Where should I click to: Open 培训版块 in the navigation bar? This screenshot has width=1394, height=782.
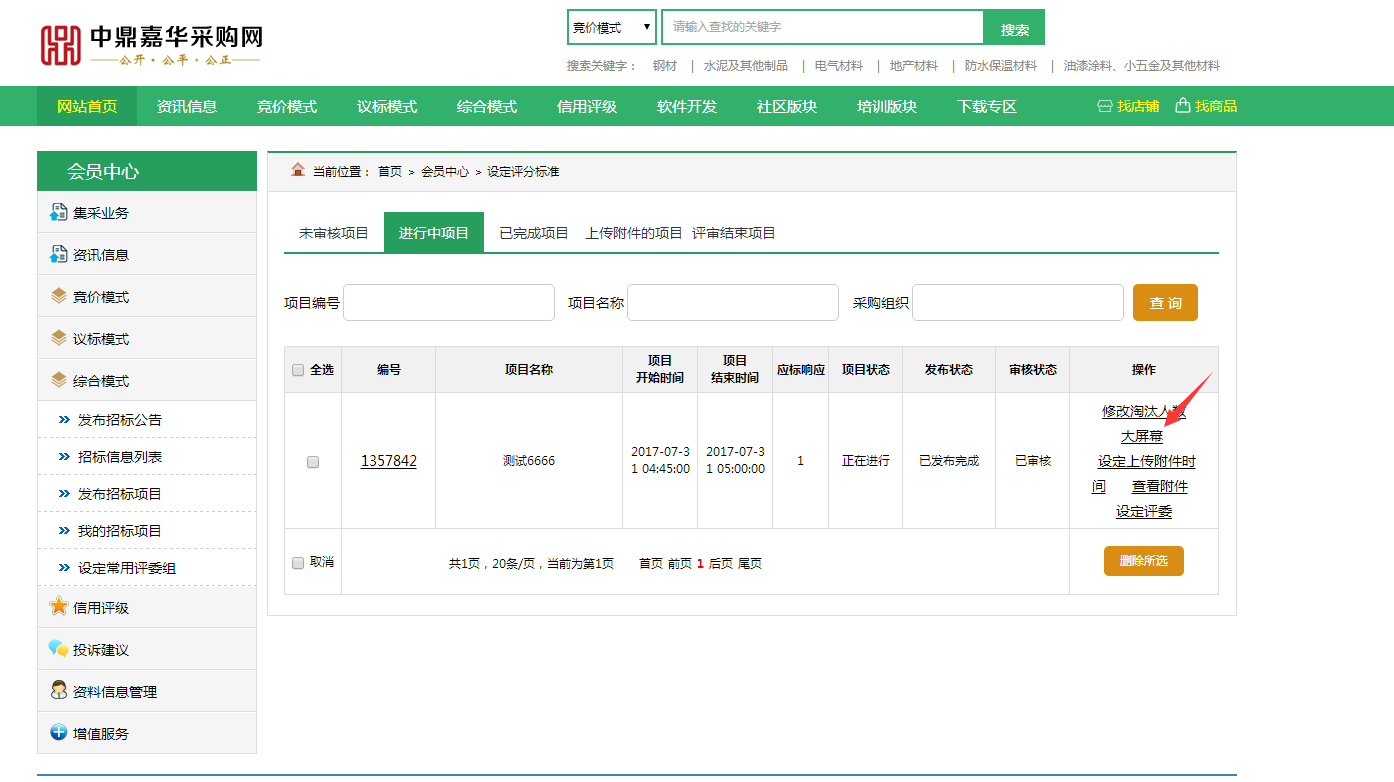coord(887,106)
